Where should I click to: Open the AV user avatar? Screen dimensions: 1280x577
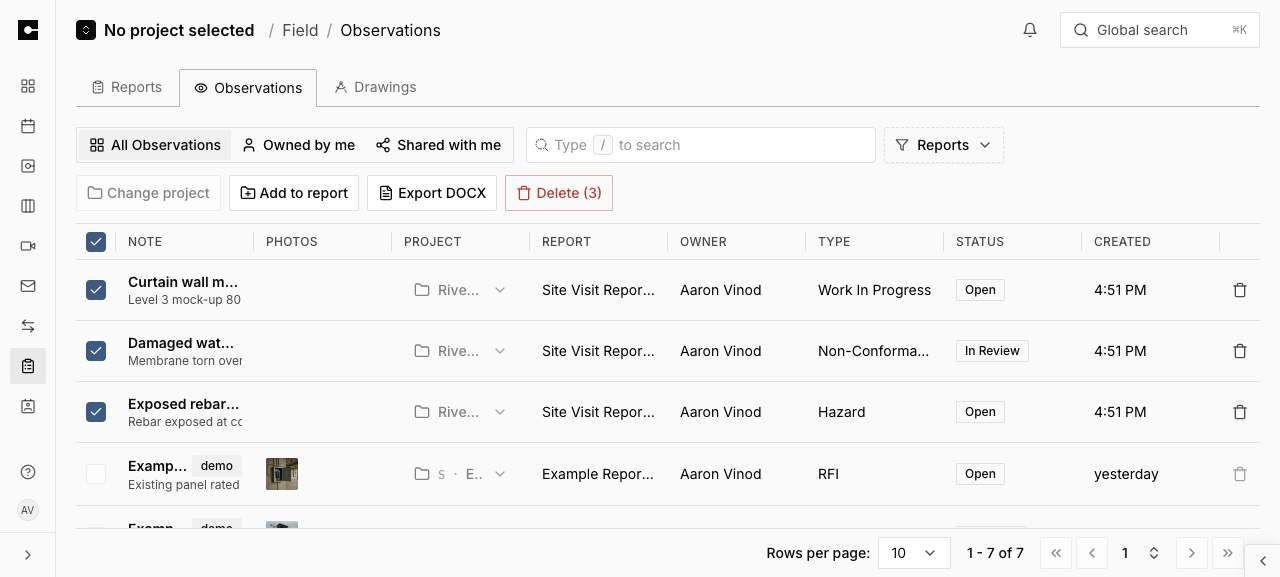tap(28, 510)
